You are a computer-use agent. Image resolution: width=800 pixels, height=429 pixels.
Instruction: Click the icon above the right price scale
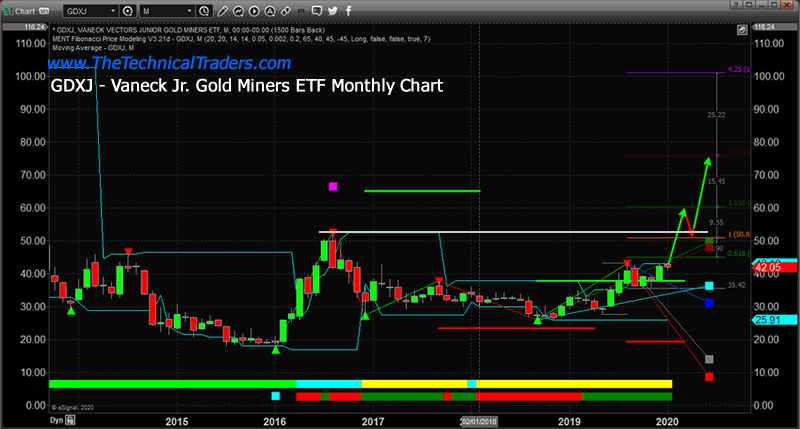[742, 30]
